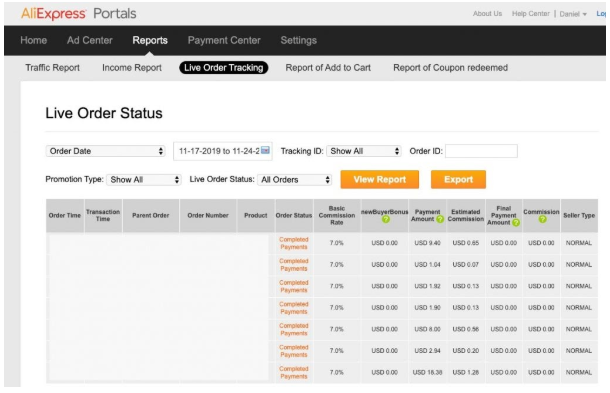
Task: Click Completed Payments in the USD 18.38 row
Action: (x=294, y=372)
